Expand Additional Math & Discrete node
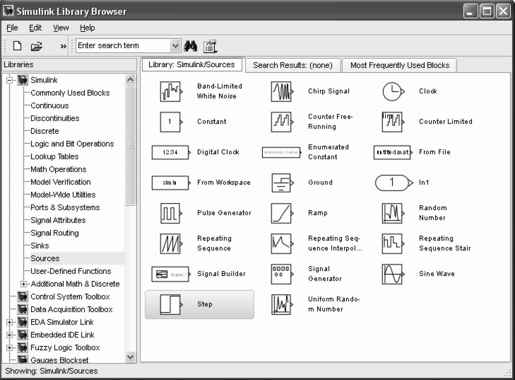This screenshot has width=515, height=380. click(x=23, y=284)
